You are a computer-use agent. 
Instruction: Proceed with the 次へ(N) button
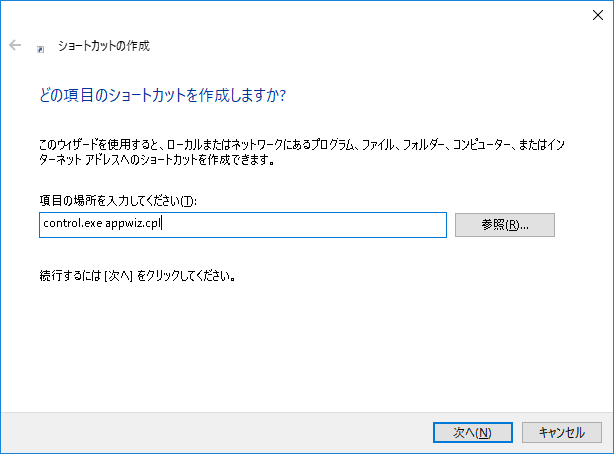point(473,432)
